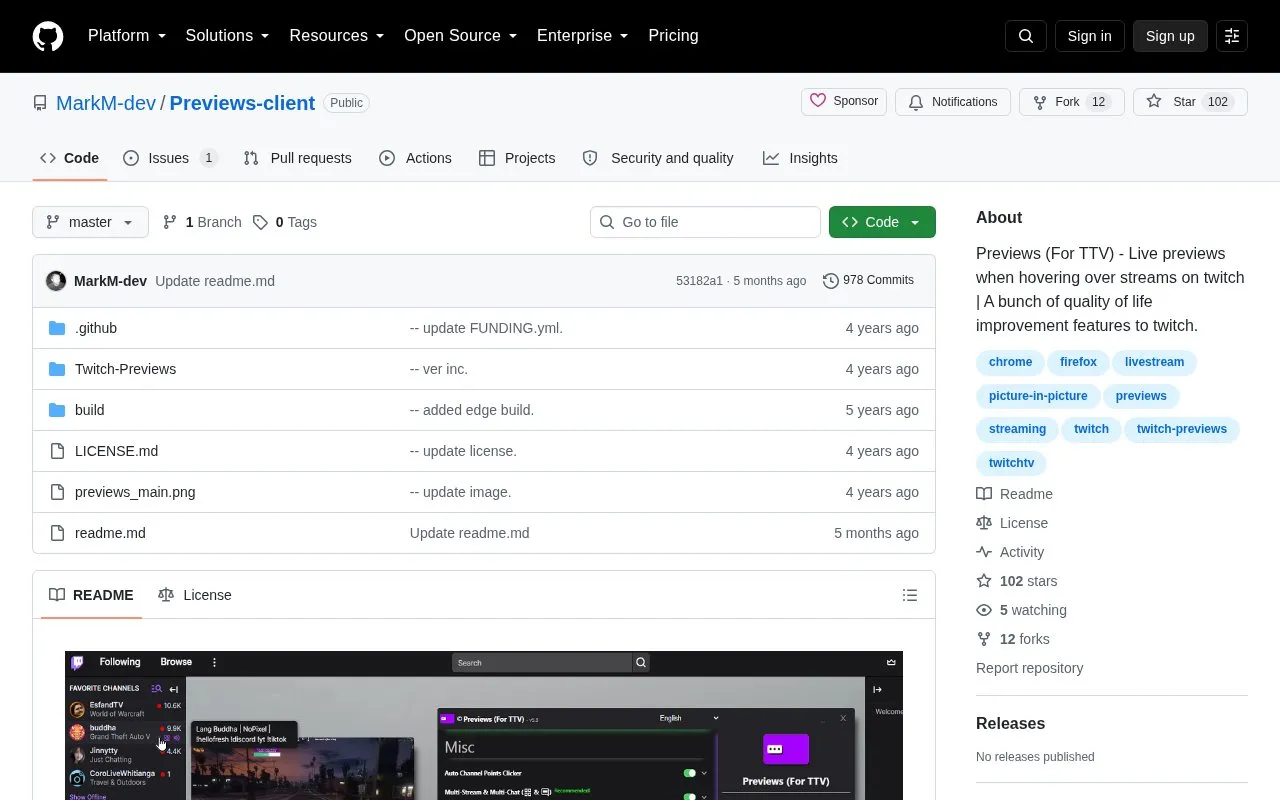The width and height of the screenshot is (1280, 800).
Task: Select the picture-in-picture topic tag
Action: pos(1038,396)
